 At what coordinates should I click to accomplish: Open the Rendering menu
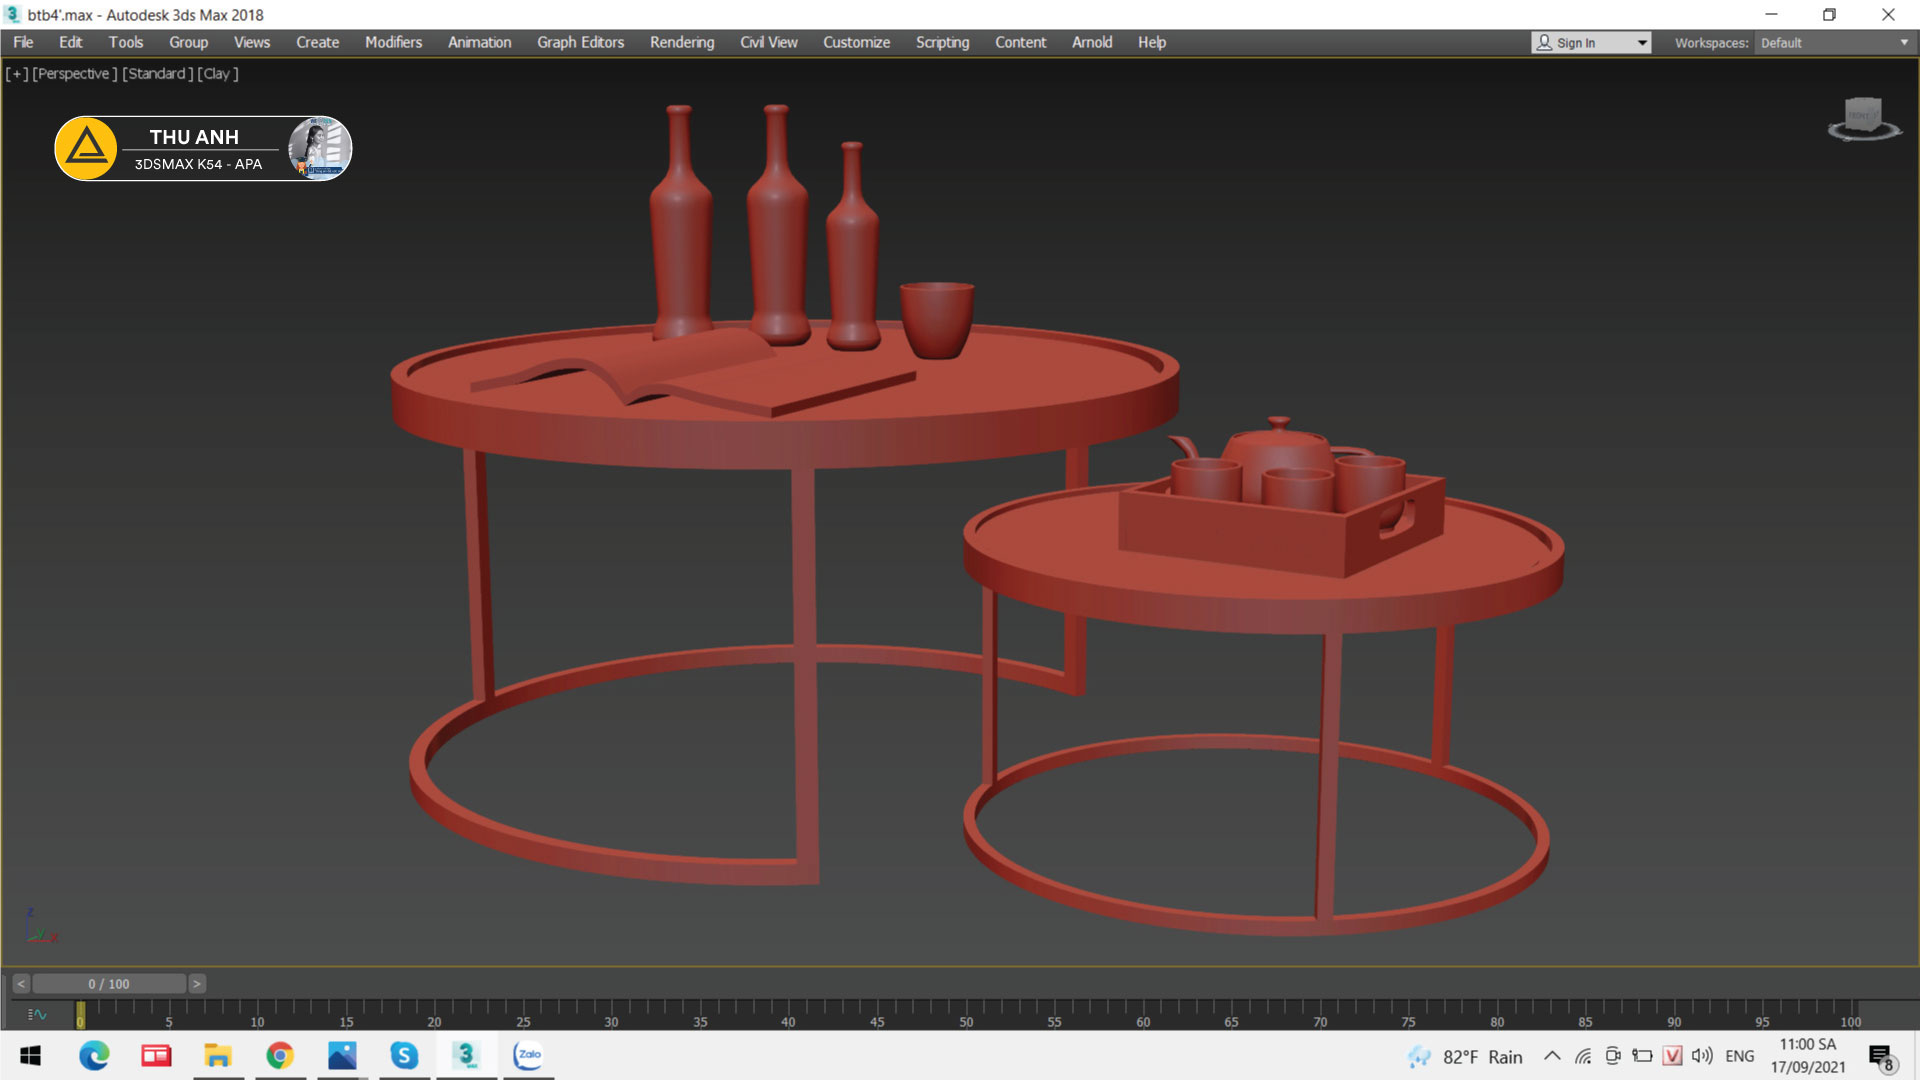point(681,42)
